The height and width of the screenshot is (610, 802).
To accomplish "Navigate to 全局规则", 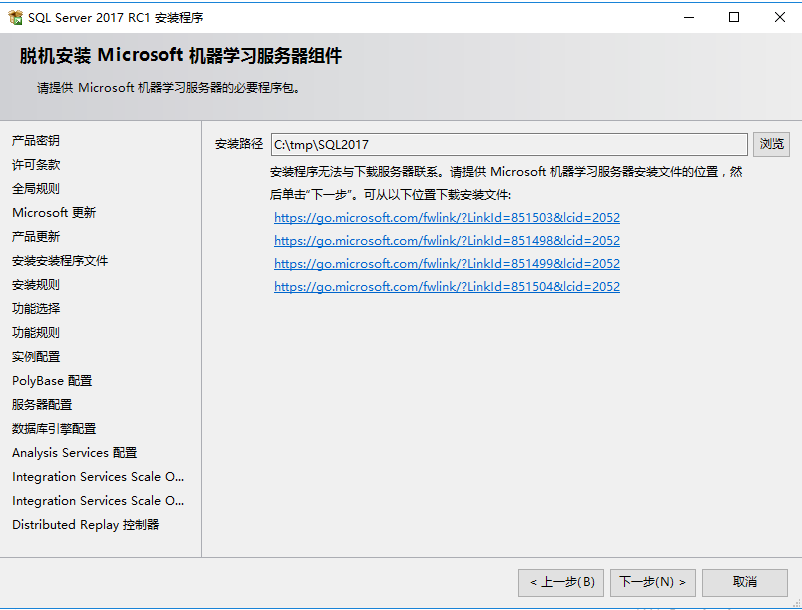I will [34, 189].
